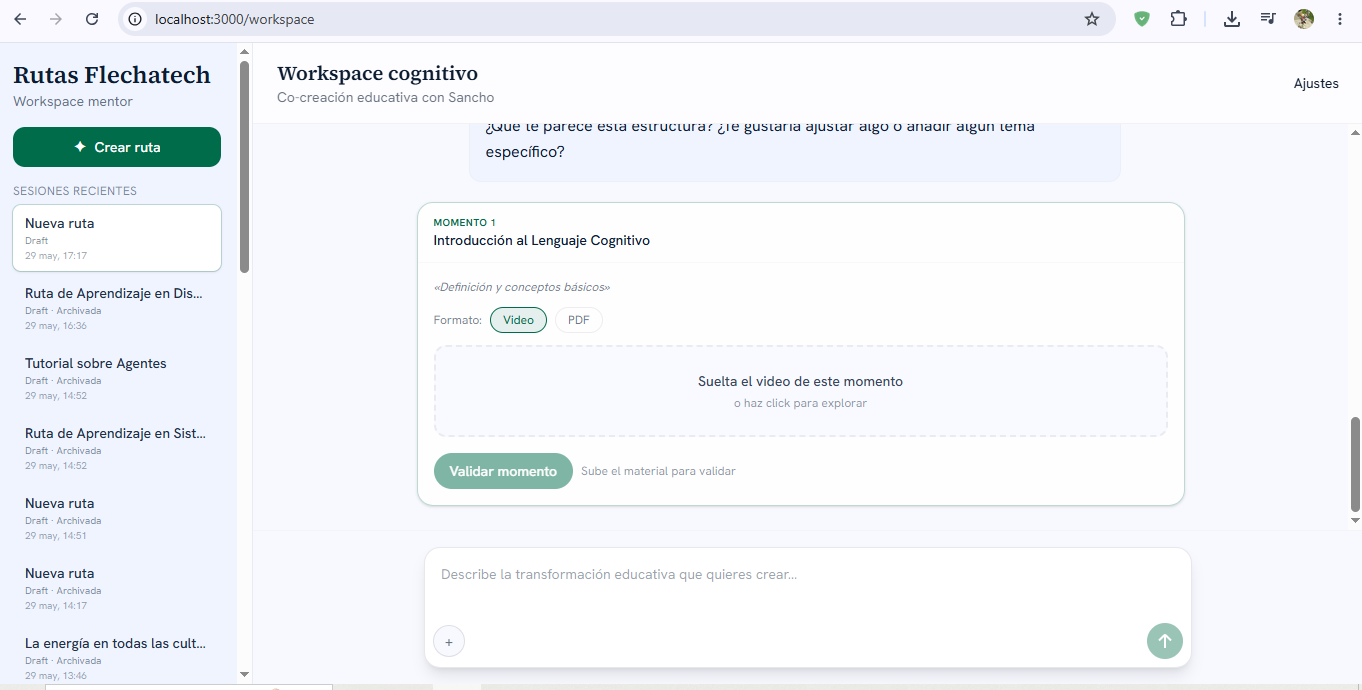This screenshot has height=690, width=1362.
Task: Click the sidebar scrollbar down arrow
Action: [244, 675]
